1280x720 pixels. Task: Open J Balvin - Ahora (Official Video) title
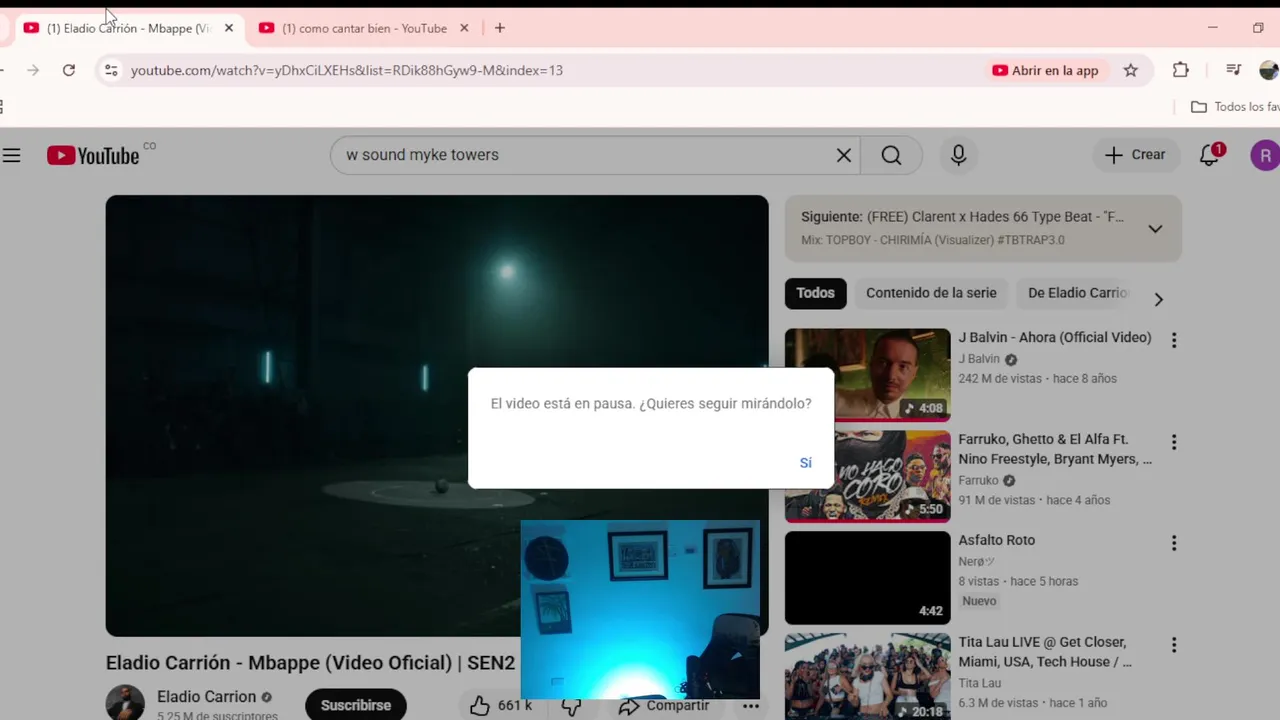pos(1055,338)
